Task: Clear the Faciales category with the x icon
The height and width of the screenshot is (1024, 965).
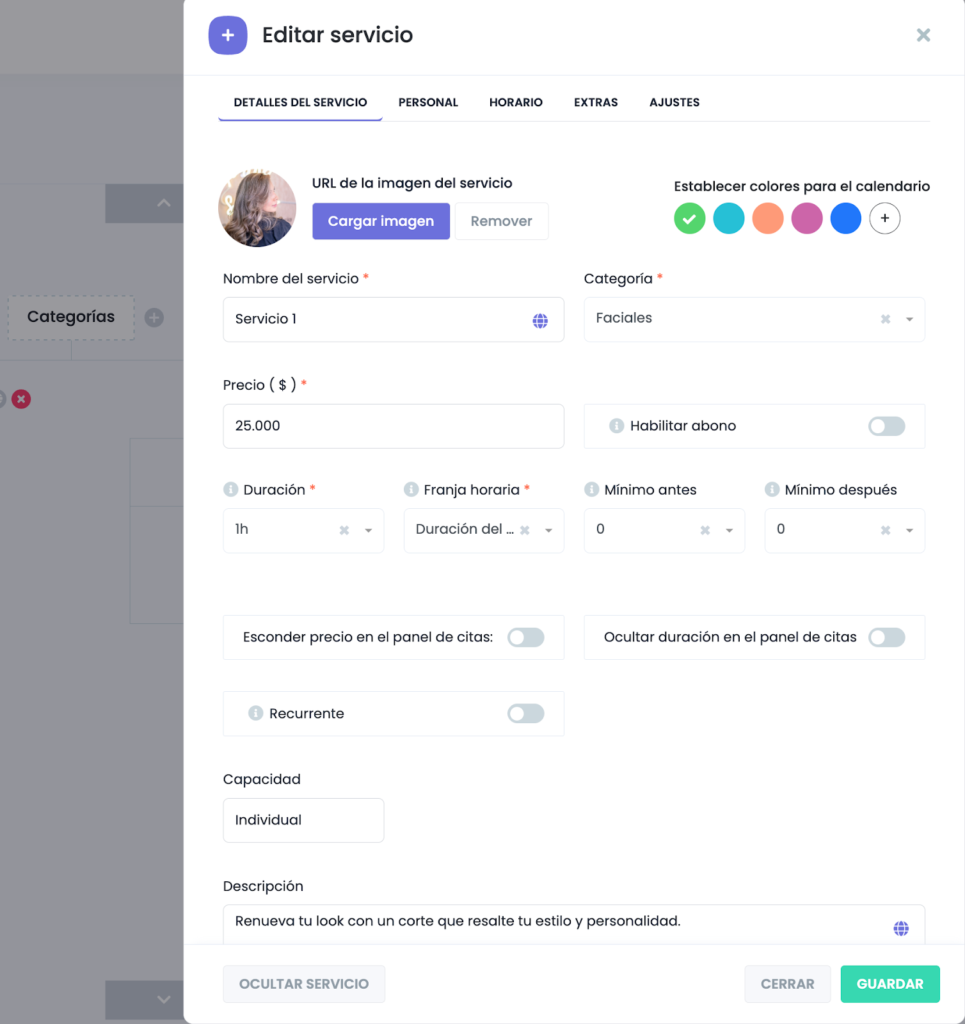Action: pyautogui.click(x=885, y=319)
